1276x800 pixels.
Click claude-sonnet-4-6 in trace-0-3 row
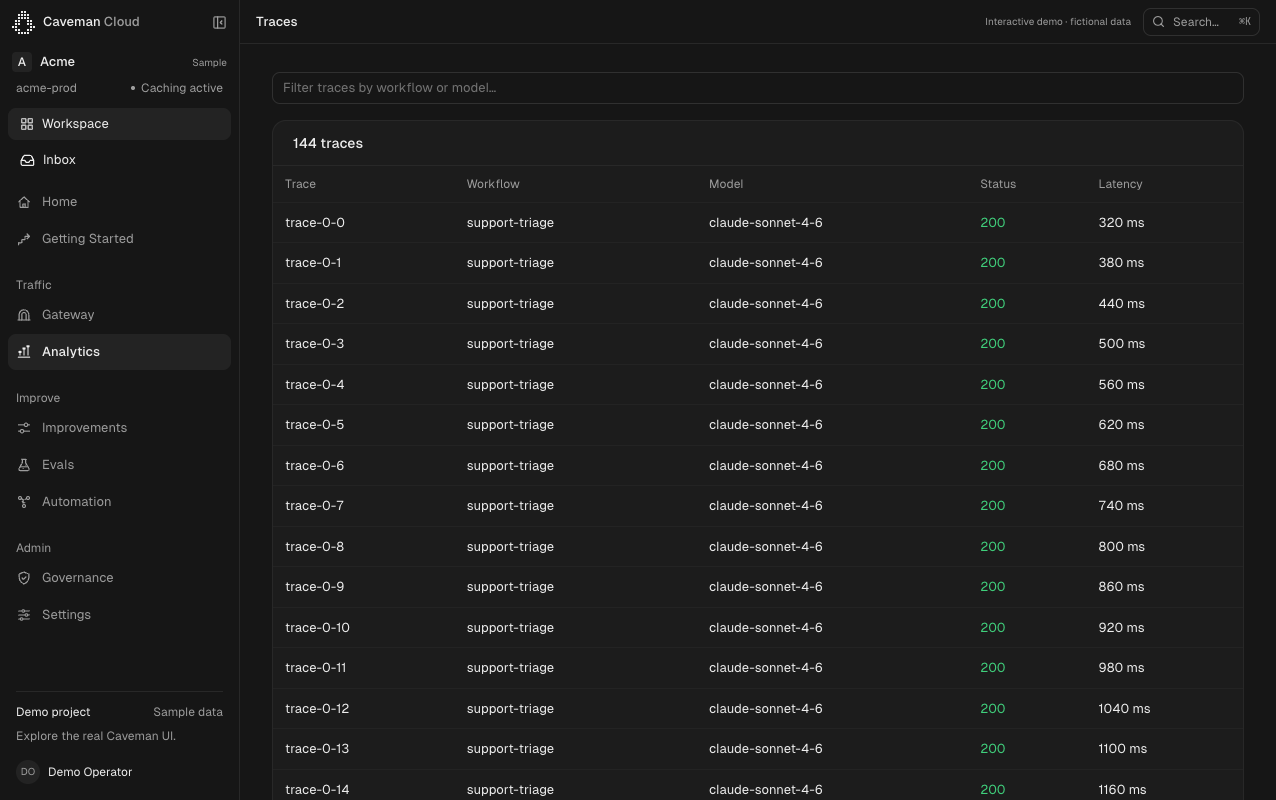click(x=766, y=344)
